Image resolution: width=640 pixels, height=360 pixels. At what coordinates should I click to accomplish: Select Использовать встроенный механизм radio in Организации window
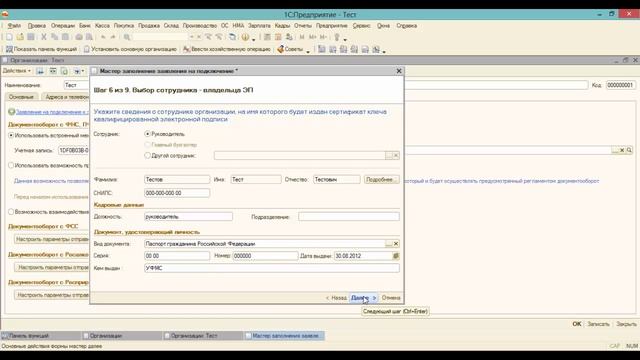click(11, 135)
